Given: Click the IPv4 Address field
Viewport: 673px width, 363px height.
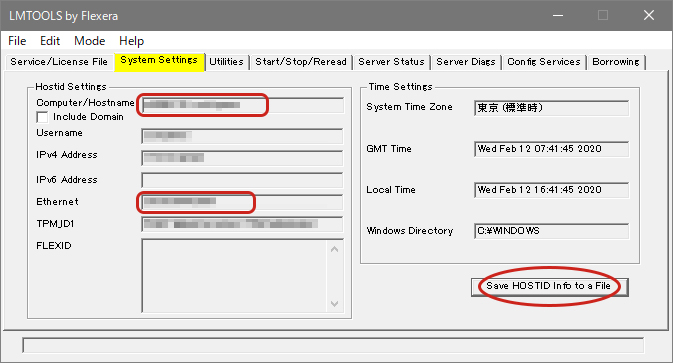Looking at the screenshot, I should pos(242,158).
